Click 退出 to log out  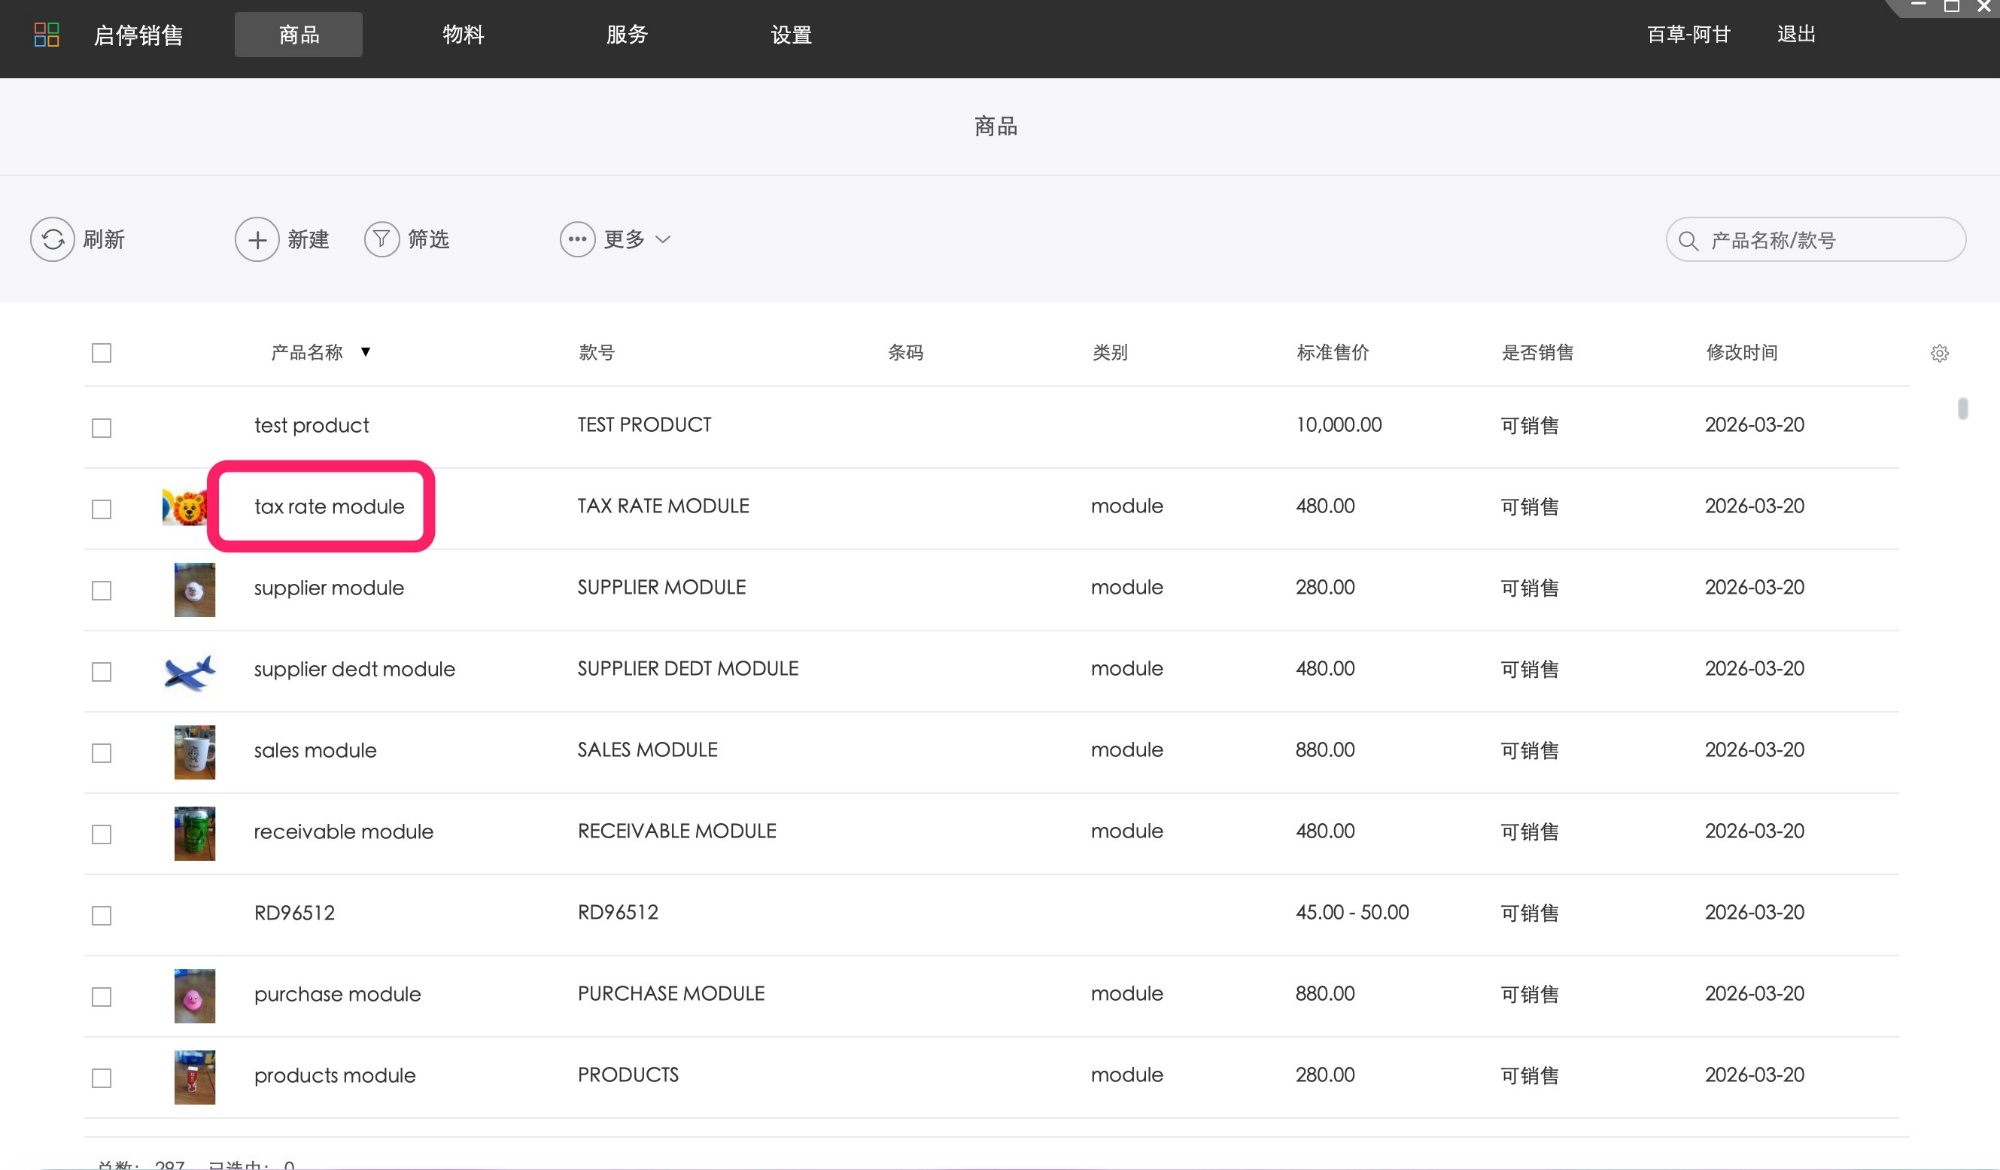[x=1796, y=34]
